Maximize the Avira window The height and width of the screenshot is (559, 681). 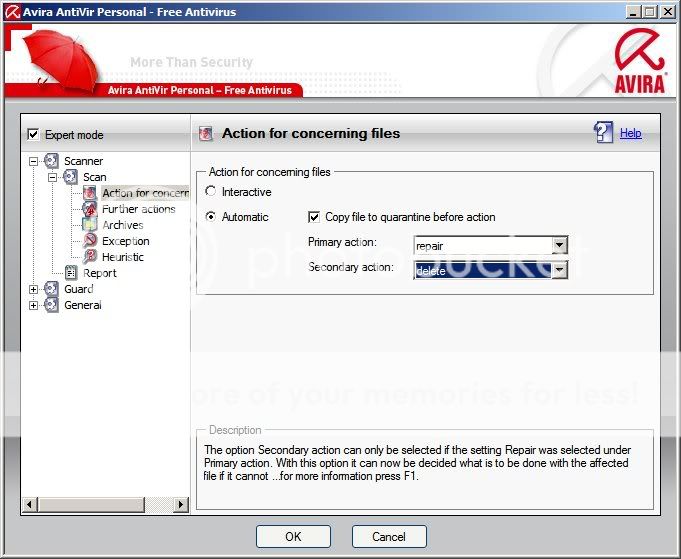[x=650, y=12]
